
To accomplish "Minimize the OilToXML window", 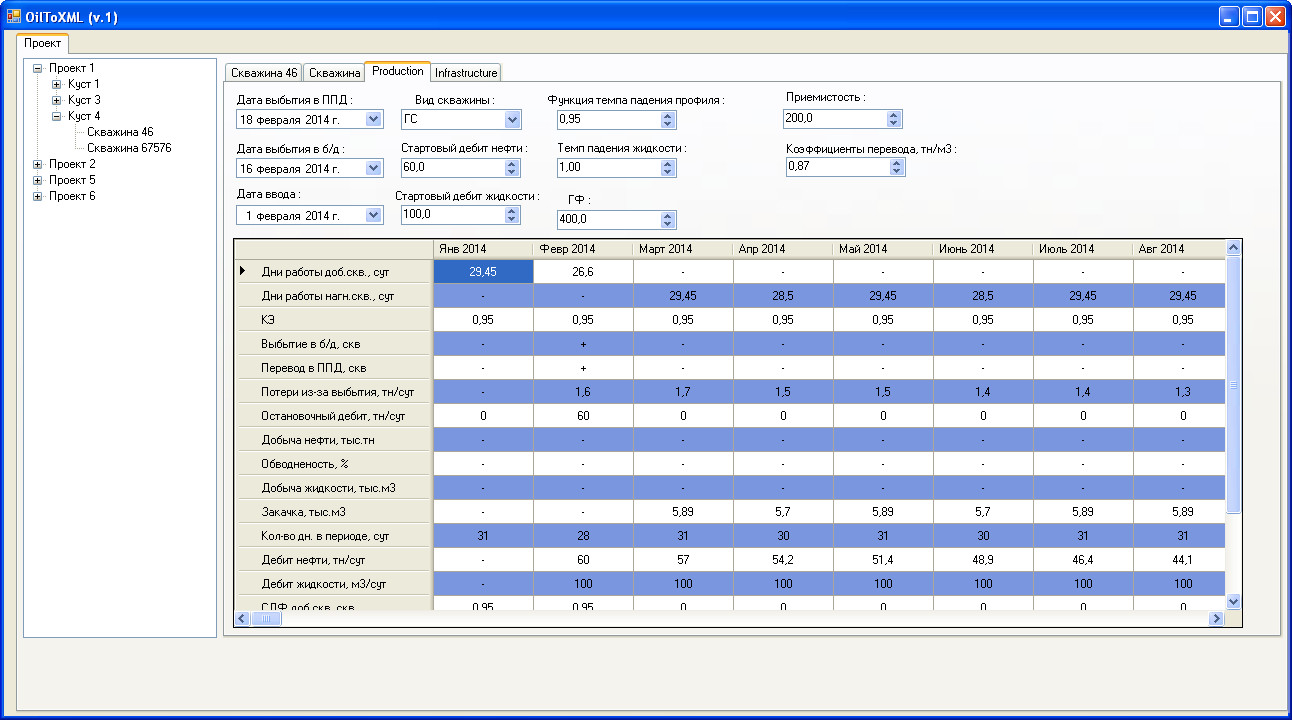I will pyautogui.click(x=1228, y=16).
